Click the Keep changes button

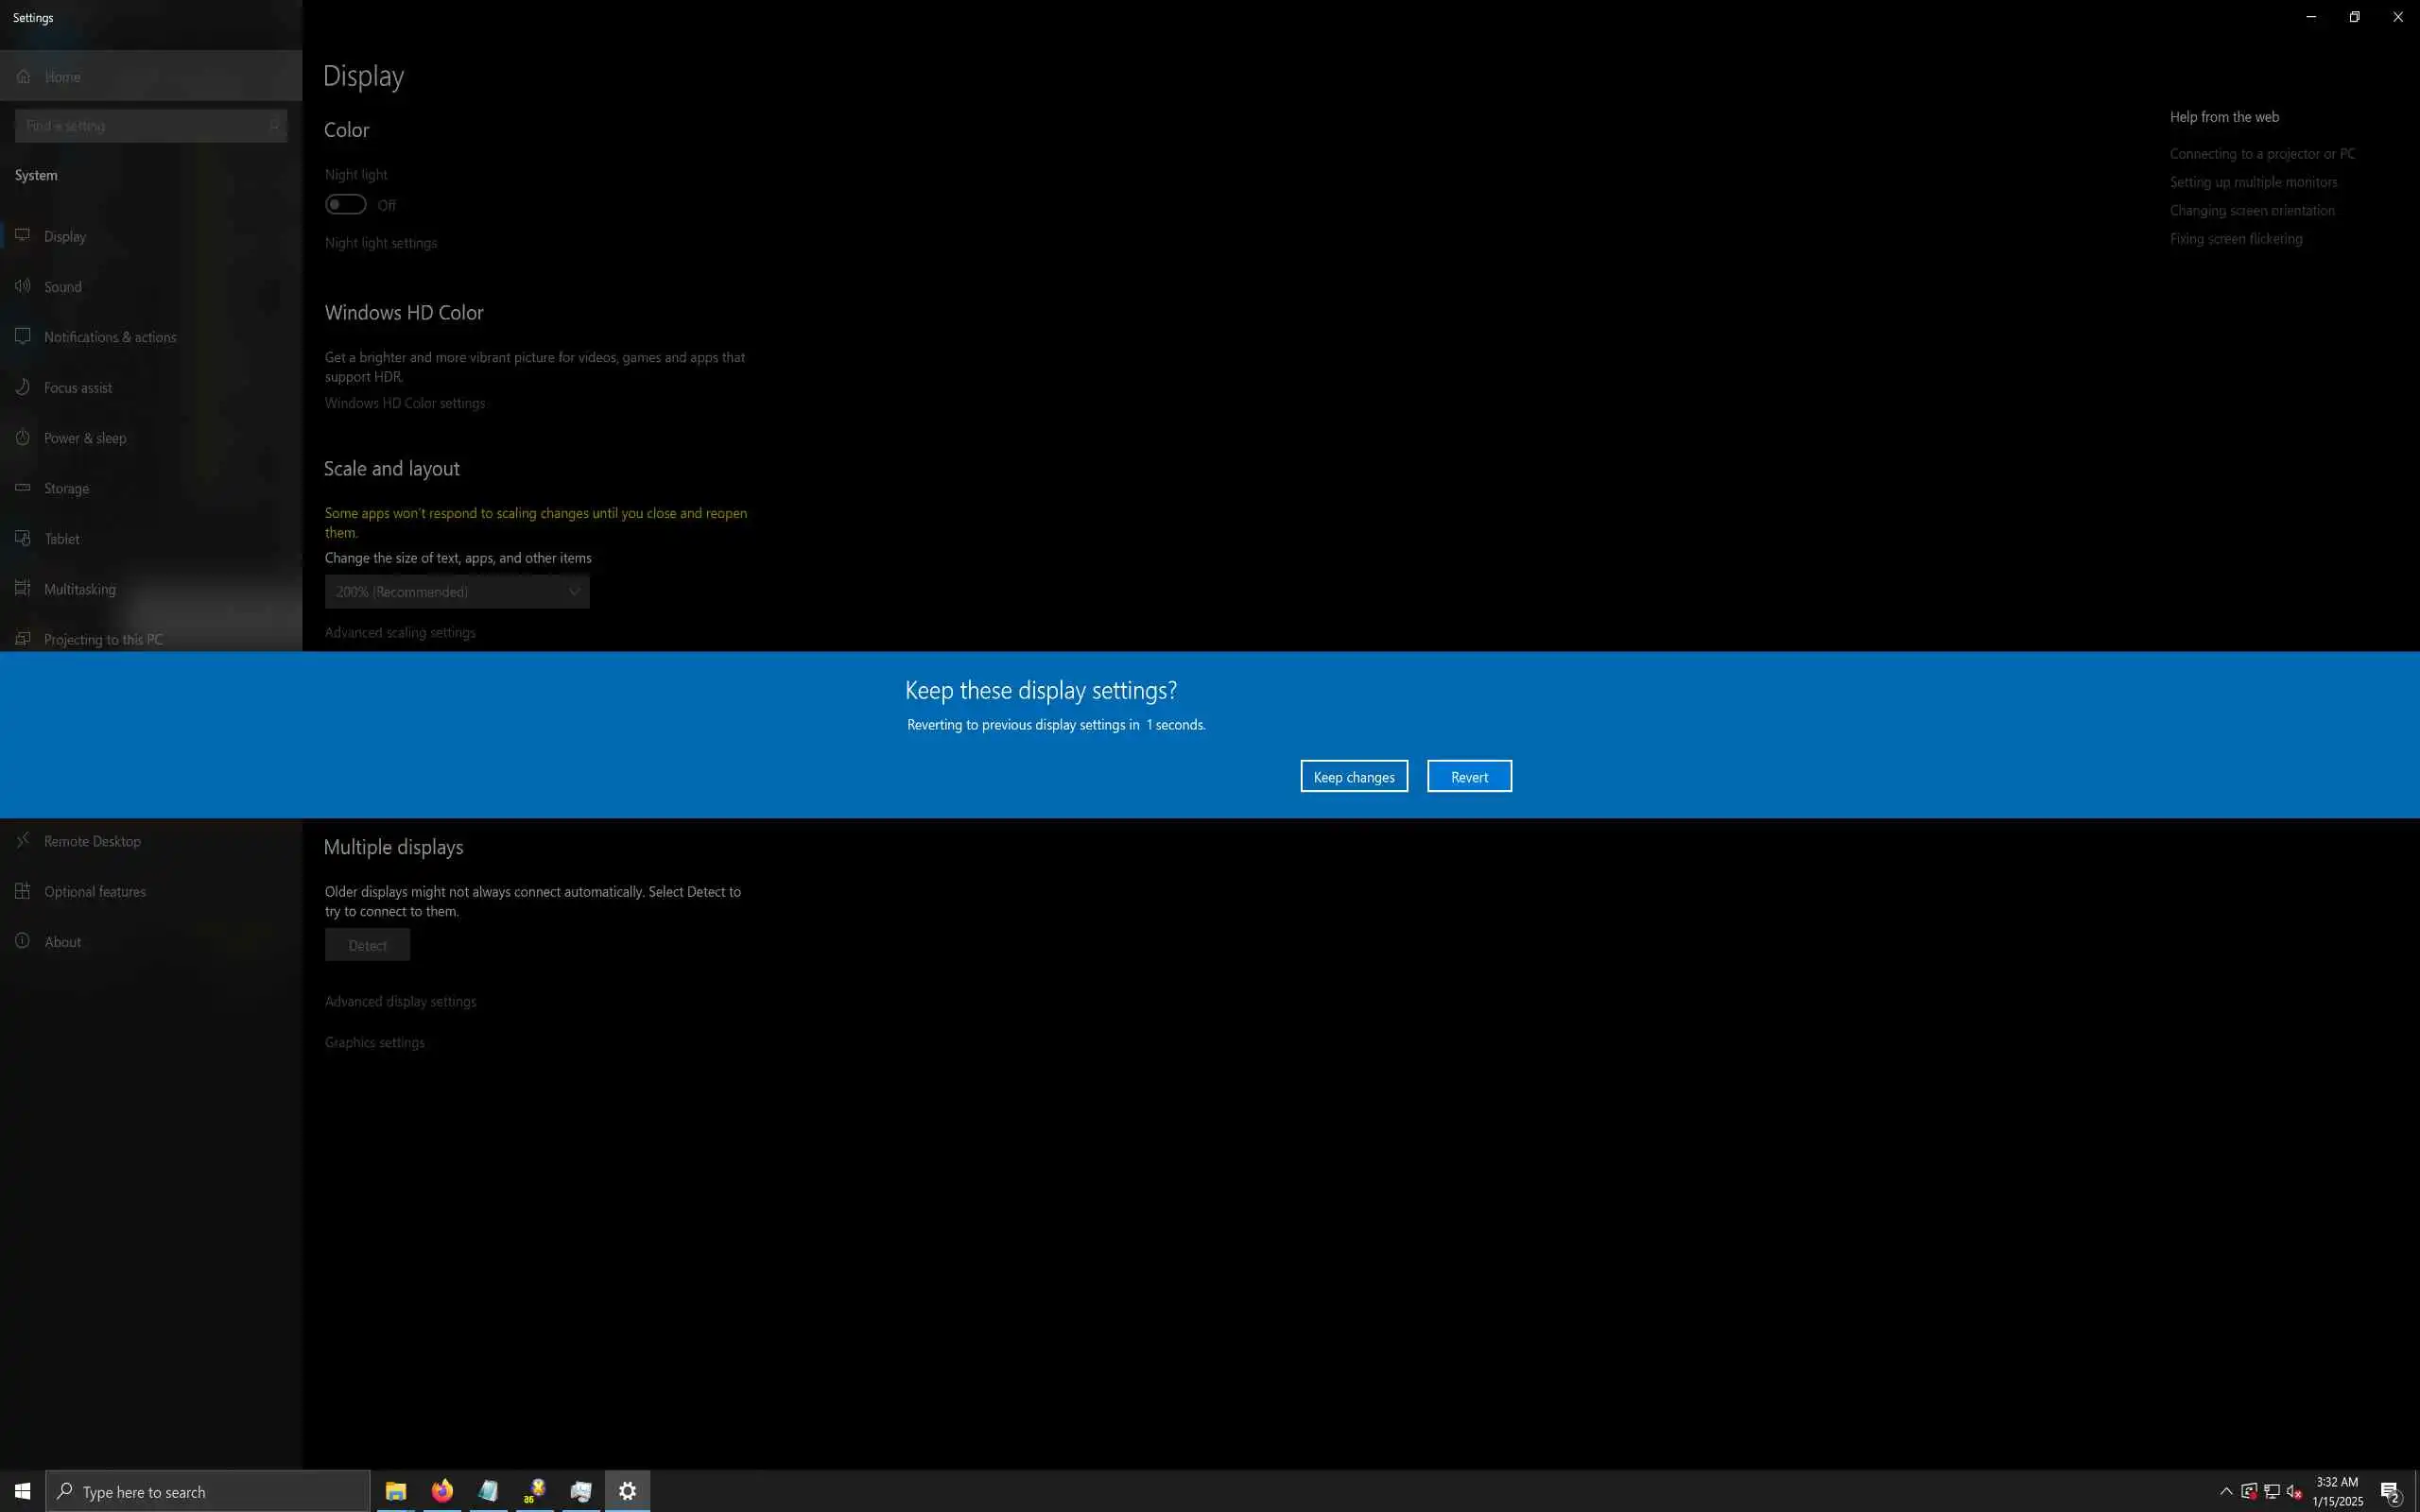click(1353, 776)
